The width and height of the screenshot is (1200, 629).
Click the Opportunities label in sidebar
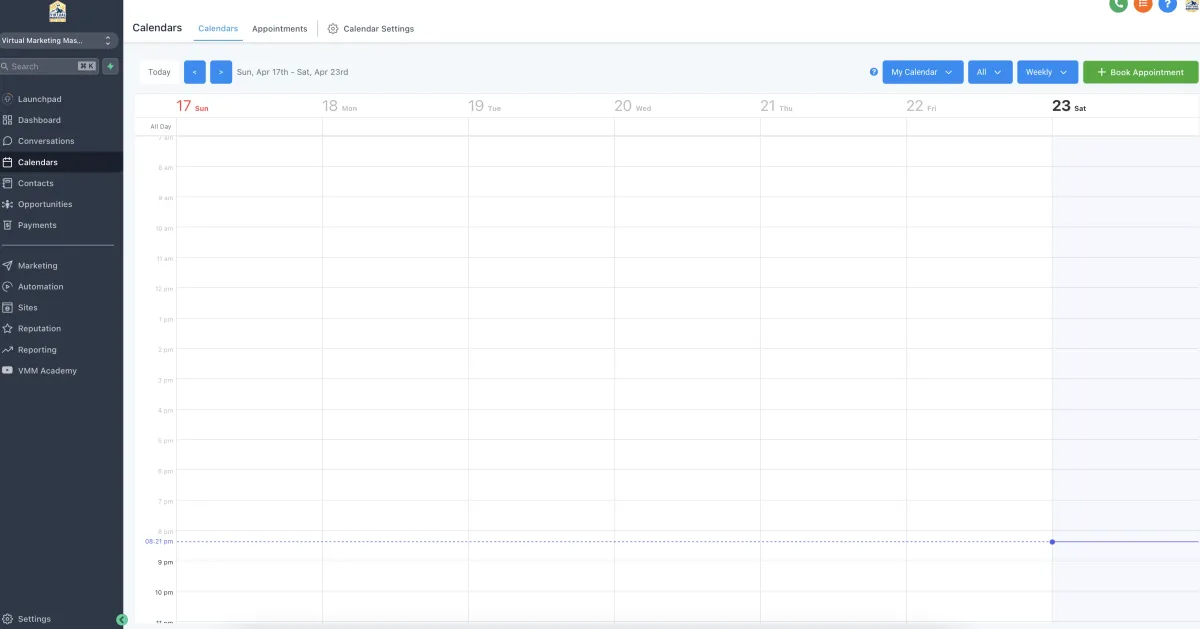[x=45, y=204]
